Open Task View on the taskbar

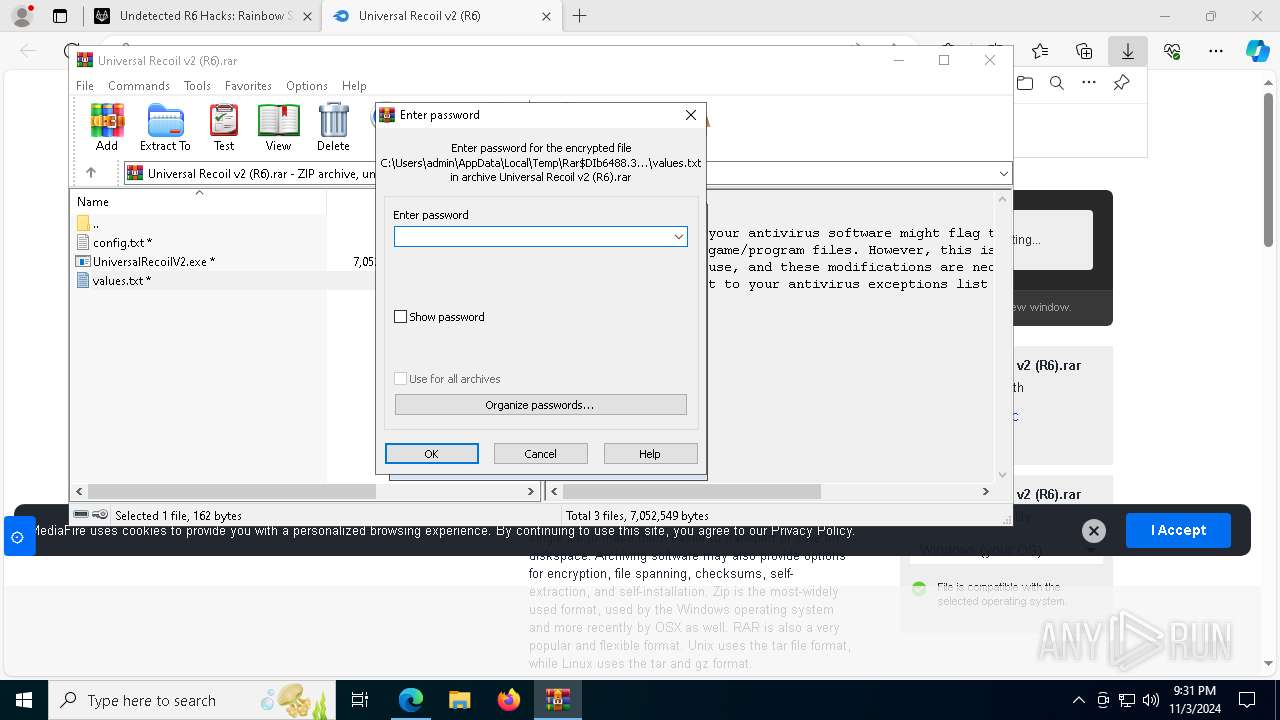pyautogui.click(x=360, y=700)
